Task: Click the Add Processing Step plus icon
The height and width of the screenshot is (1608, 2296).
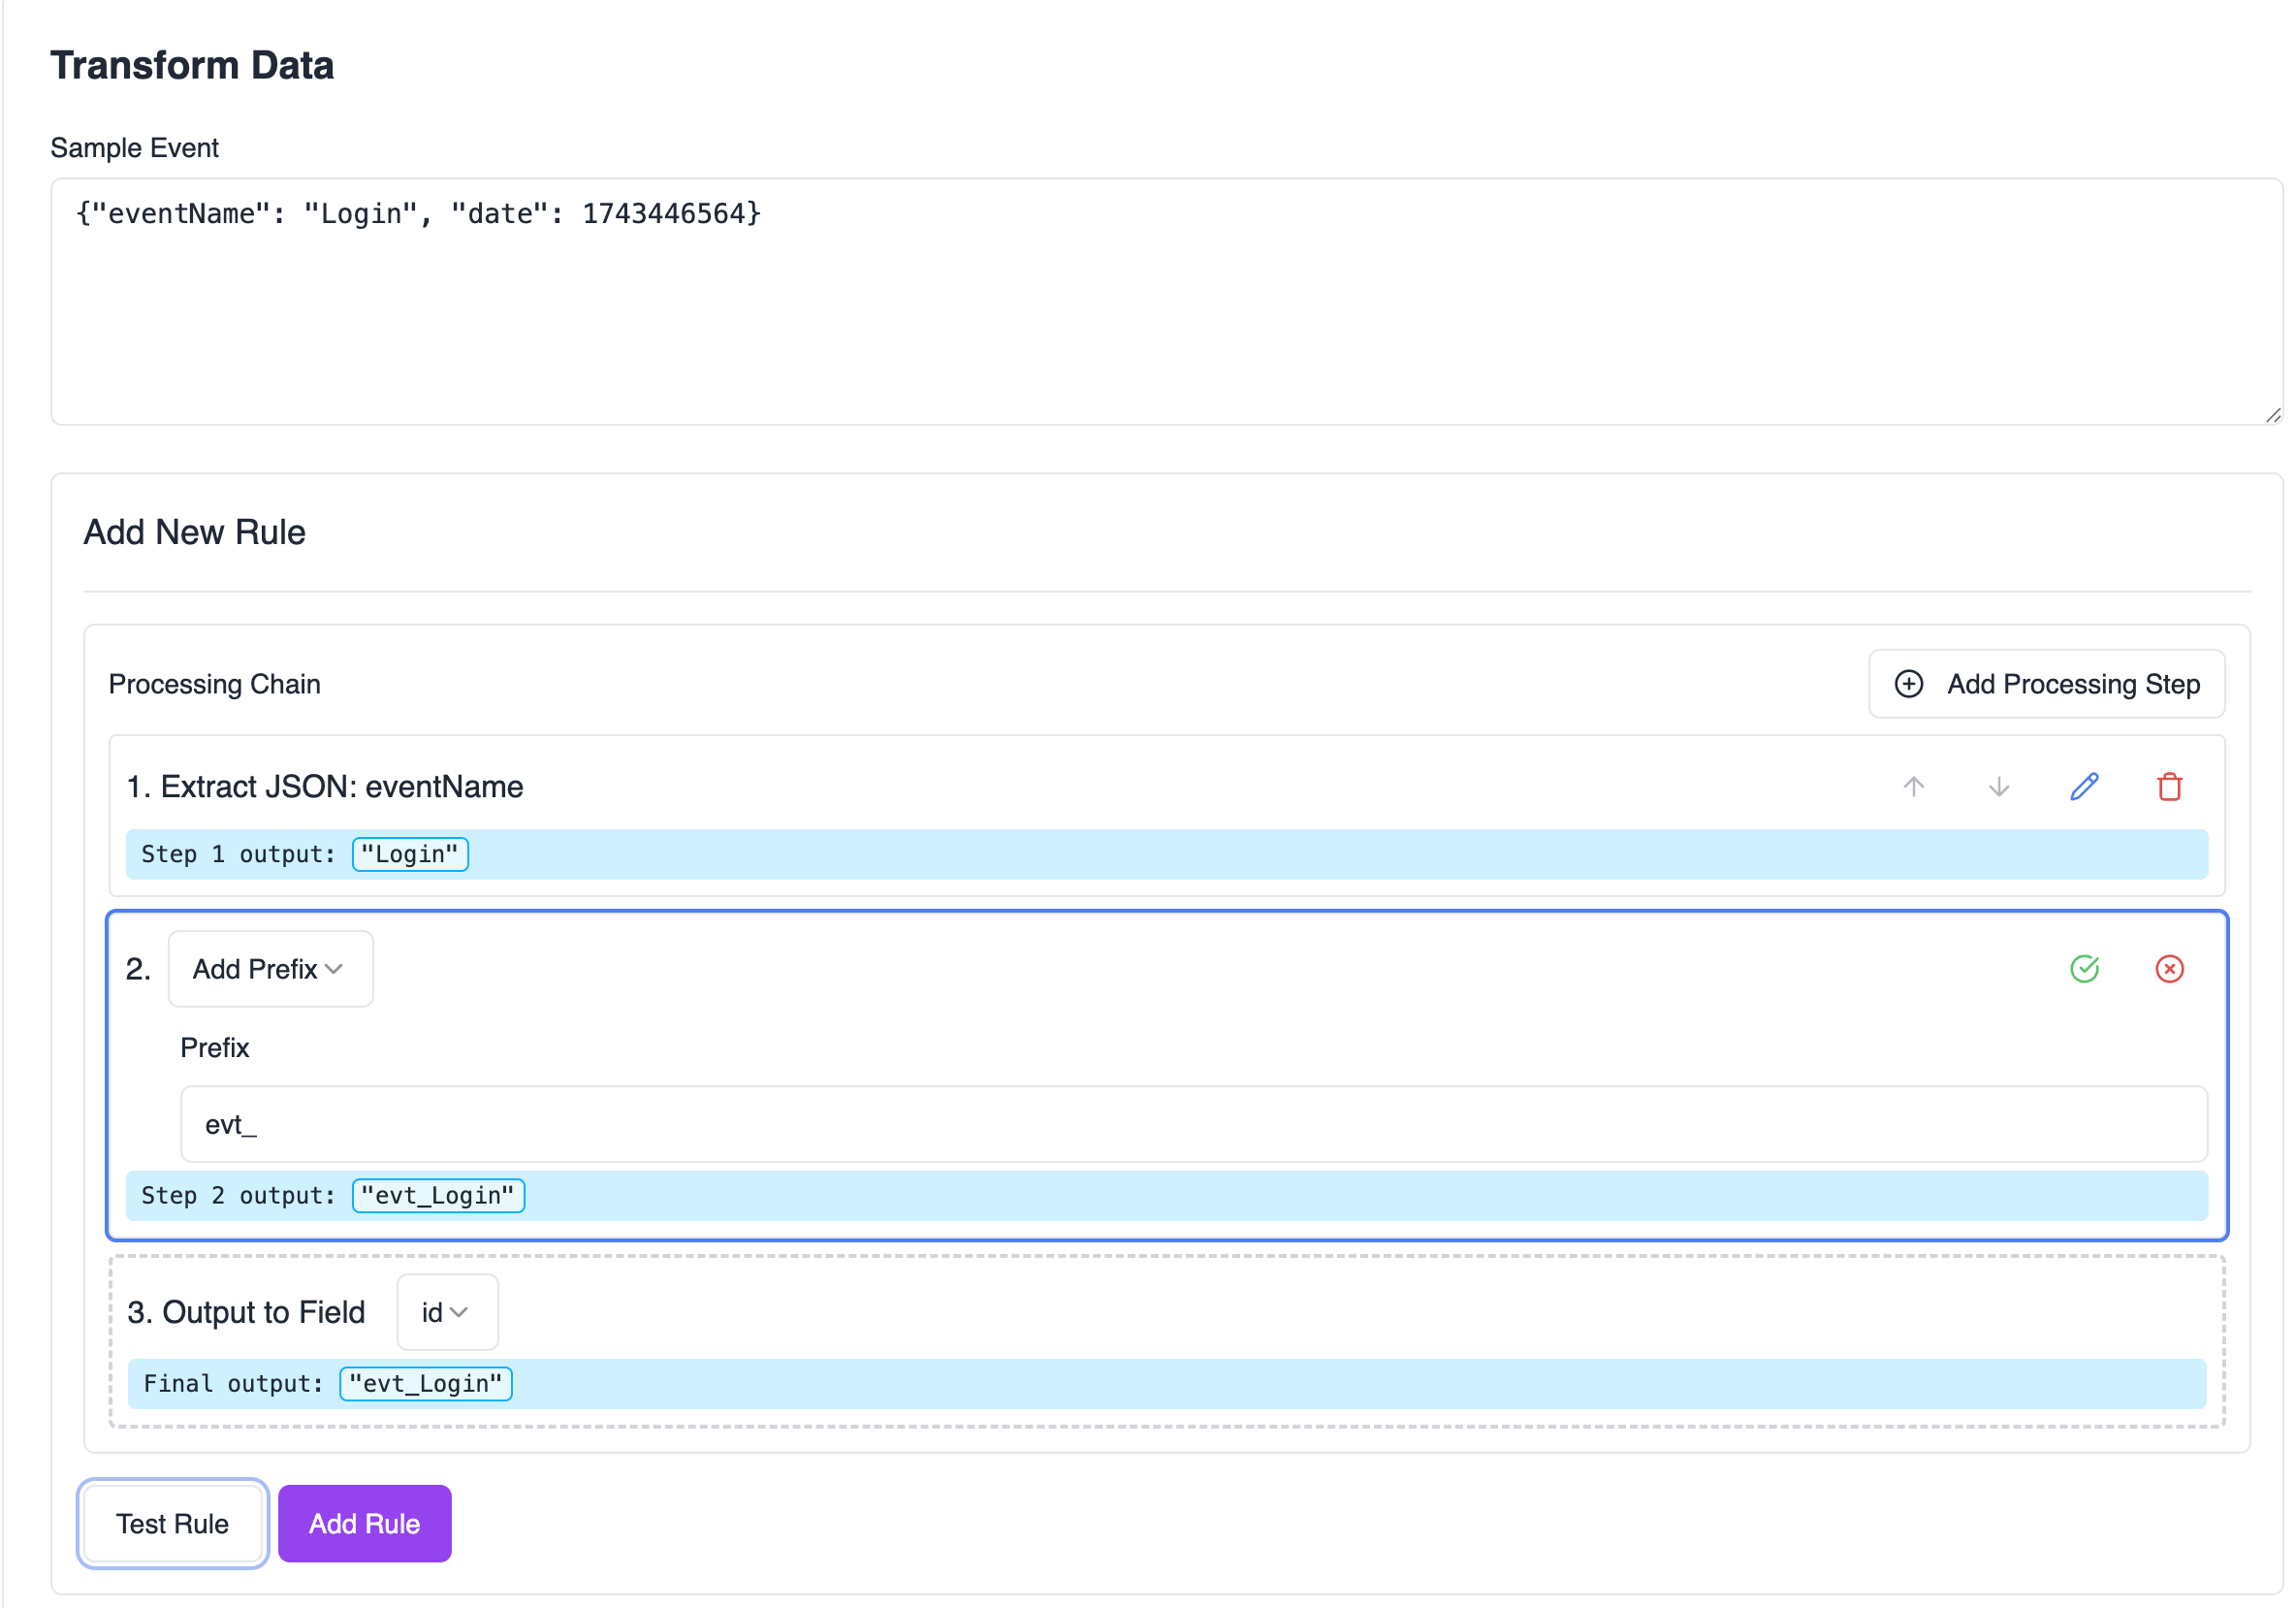Action: pos(1908,684)
